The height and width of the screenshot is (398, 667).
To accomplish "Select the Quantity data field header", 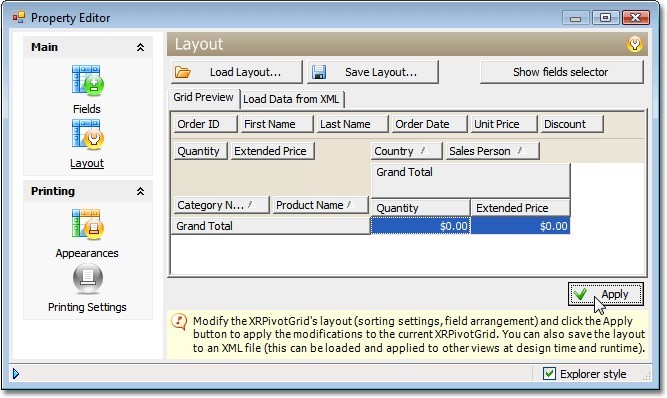I will (201, 151).
